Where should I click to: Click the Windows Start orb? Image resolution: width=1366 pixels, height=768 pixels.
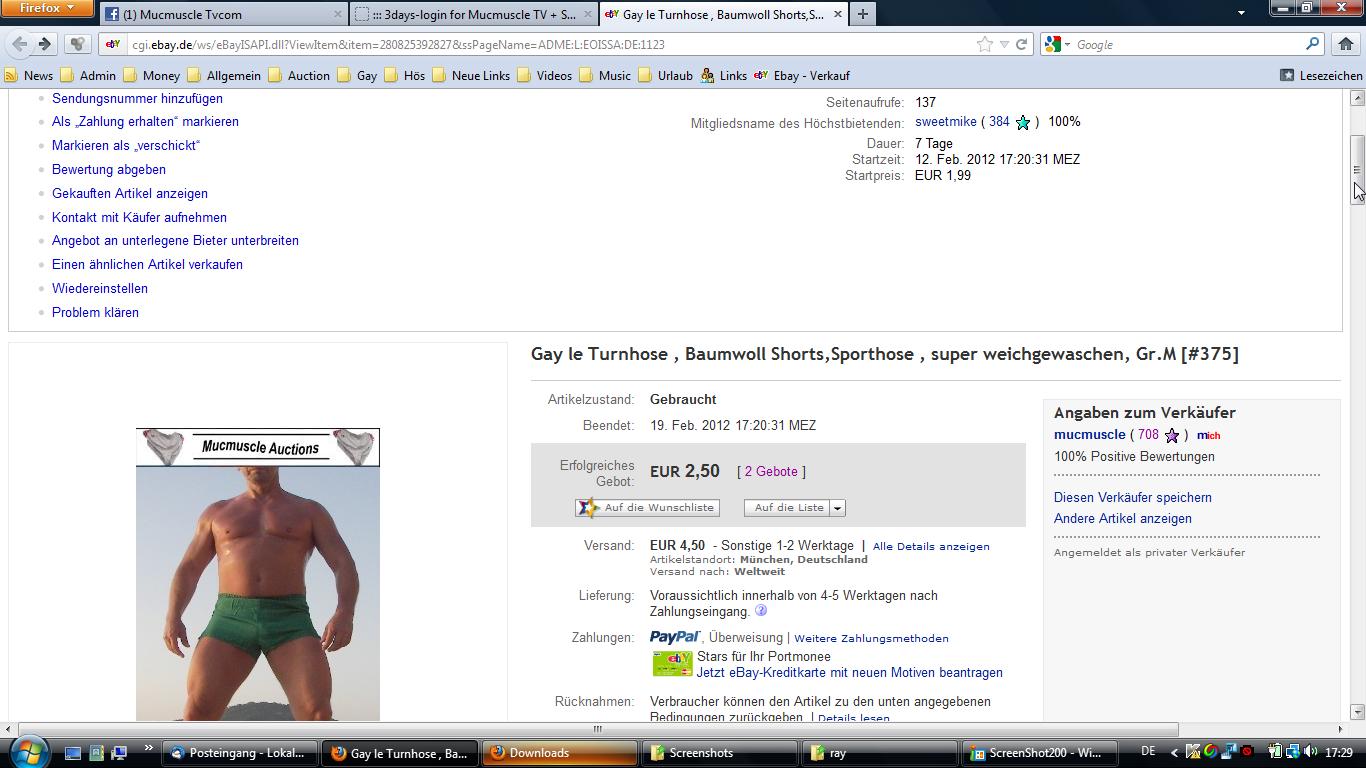[x=27, y=752]
